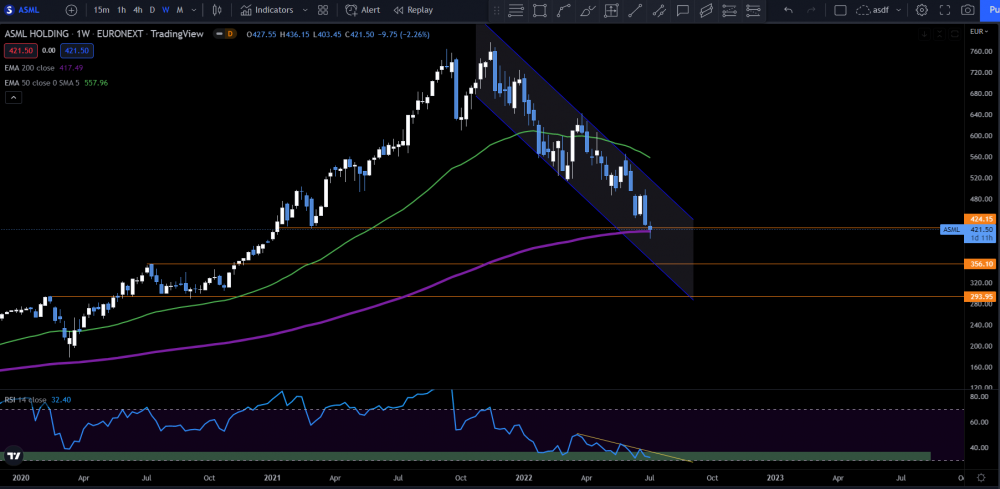Click the ASML symbol search
1000x489 pixels.
point(28,10)
